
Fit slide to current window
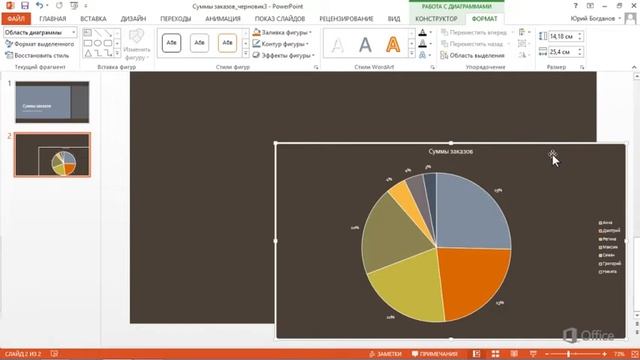click(635, 354)
